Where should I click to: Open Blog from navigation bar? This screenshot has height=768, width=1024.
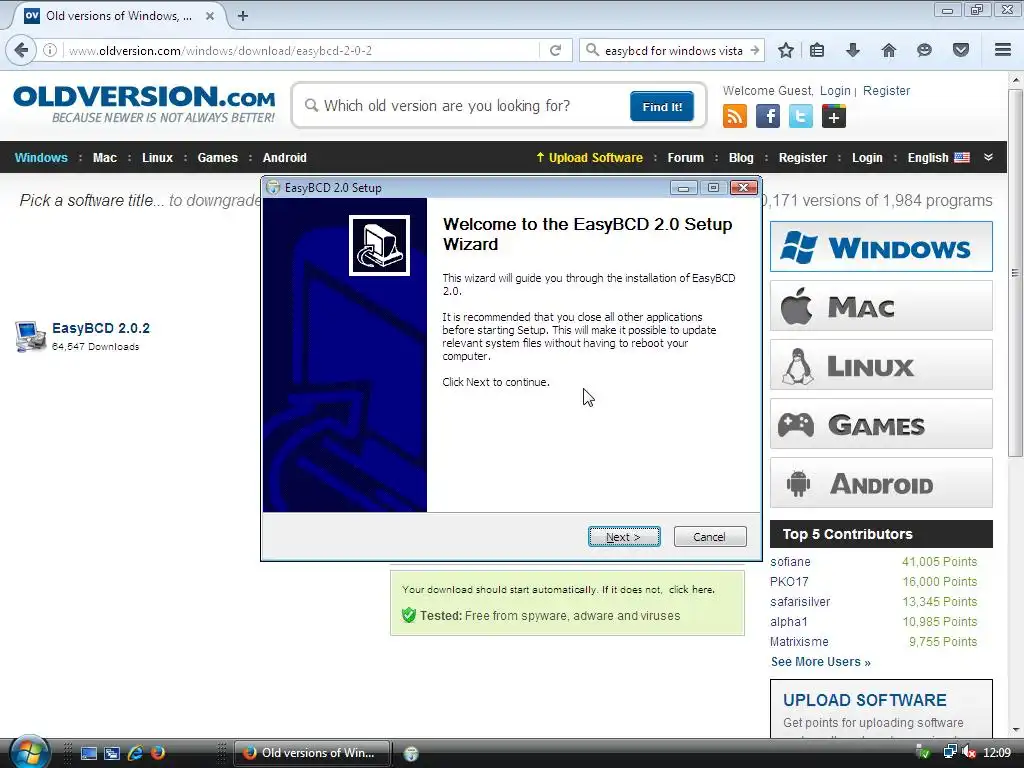741,157
